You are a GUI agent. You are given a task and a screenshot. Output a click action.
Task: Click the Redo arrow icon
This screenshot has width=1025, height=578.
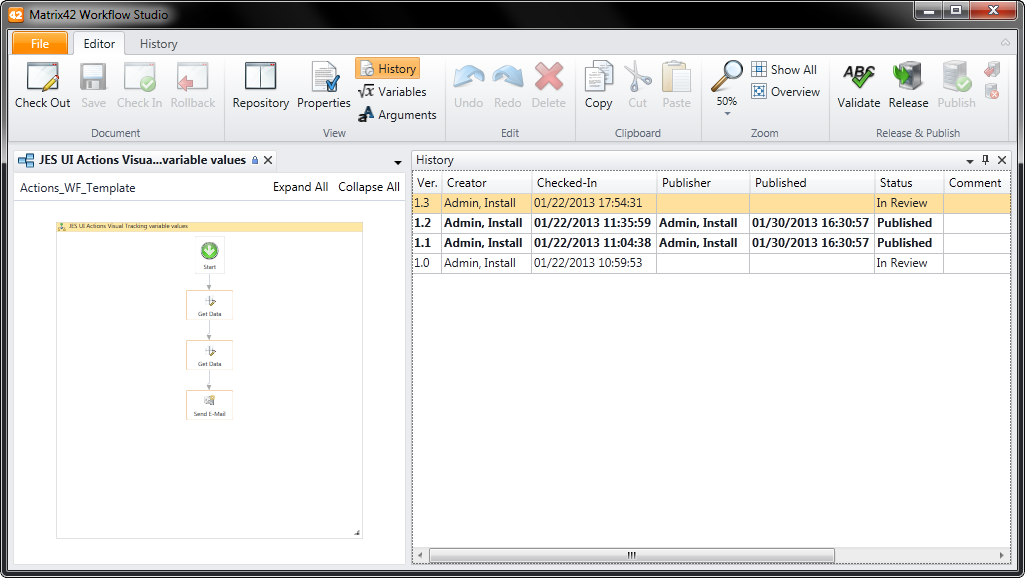pyautogui.click(x=508, y=76)
